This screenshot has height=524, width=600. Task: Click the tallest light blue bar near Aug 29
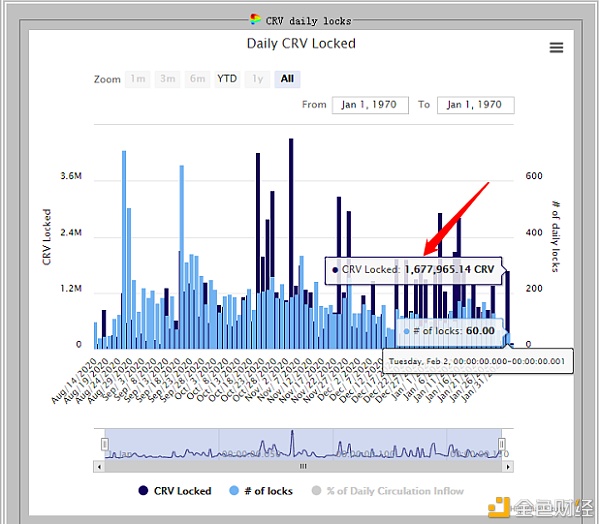[124, 250]
